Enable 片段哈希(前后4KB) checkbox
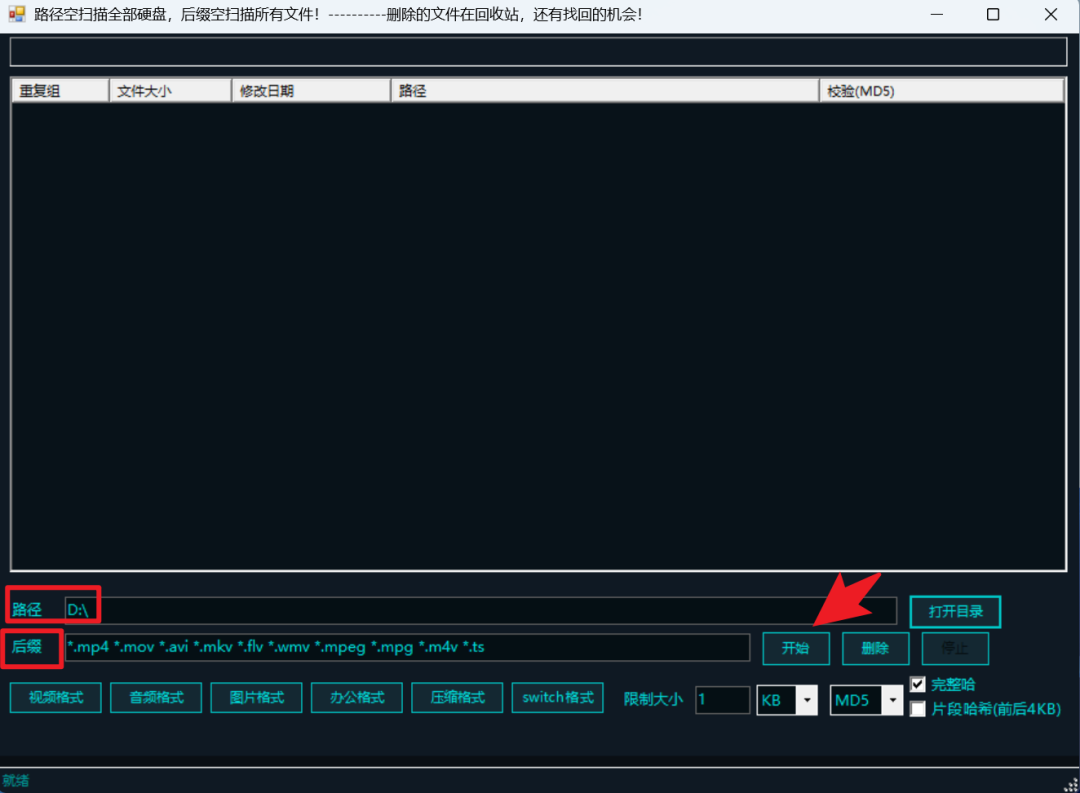Viewport: 1080px width, 793px height. pos(917,709)
